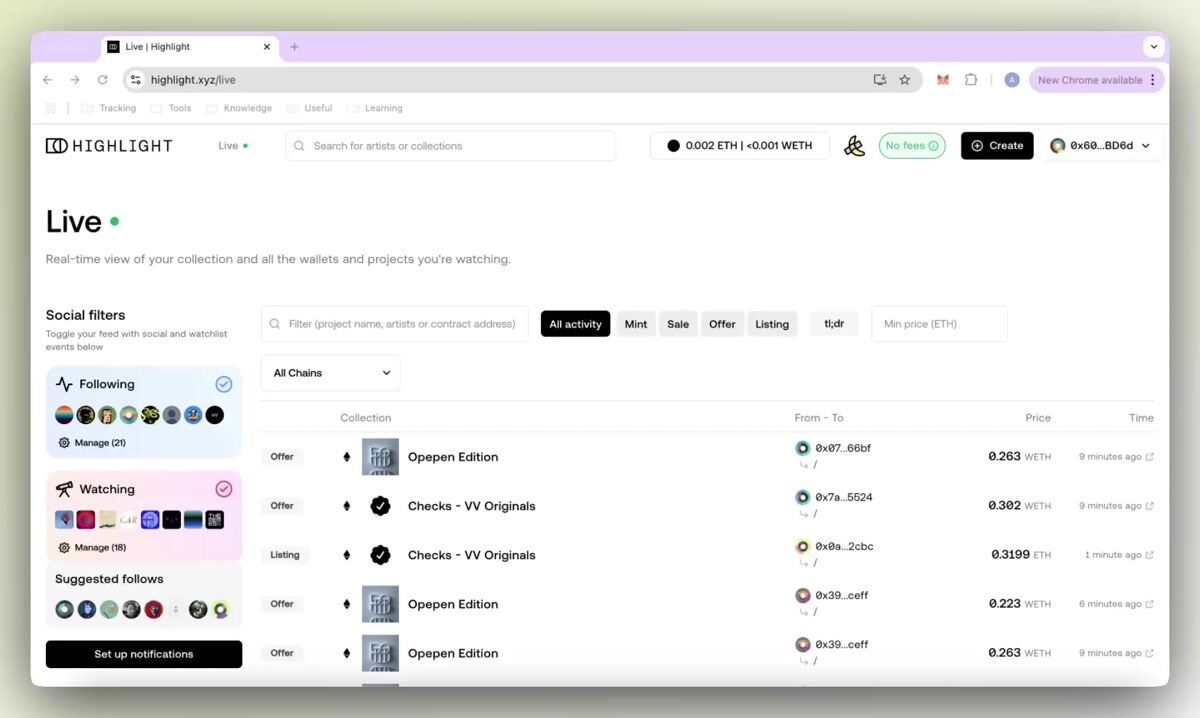1200x718 pixels.
Task: Click the Create button
Action: pyautogui.click(x=997, y=146)
